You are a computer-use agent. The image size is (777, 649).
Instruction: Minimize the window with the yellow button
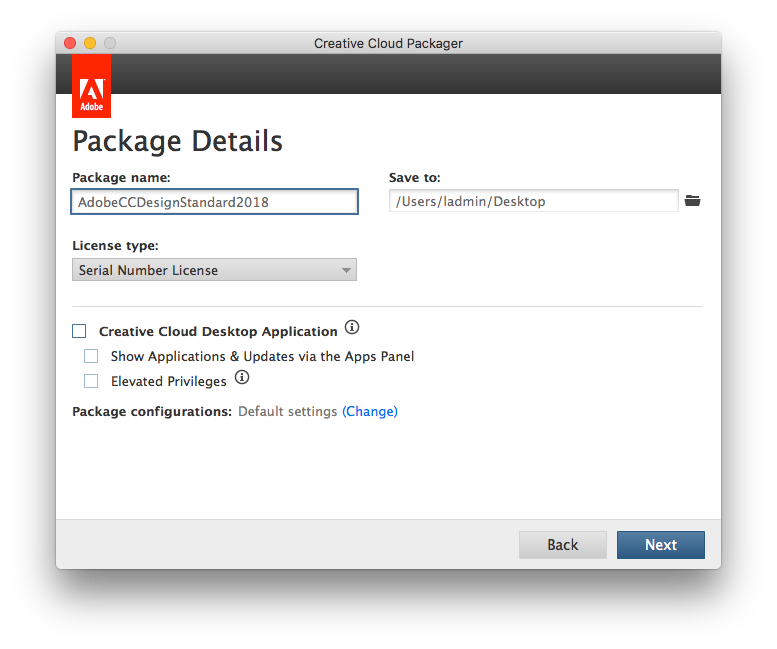pos(90,43)
